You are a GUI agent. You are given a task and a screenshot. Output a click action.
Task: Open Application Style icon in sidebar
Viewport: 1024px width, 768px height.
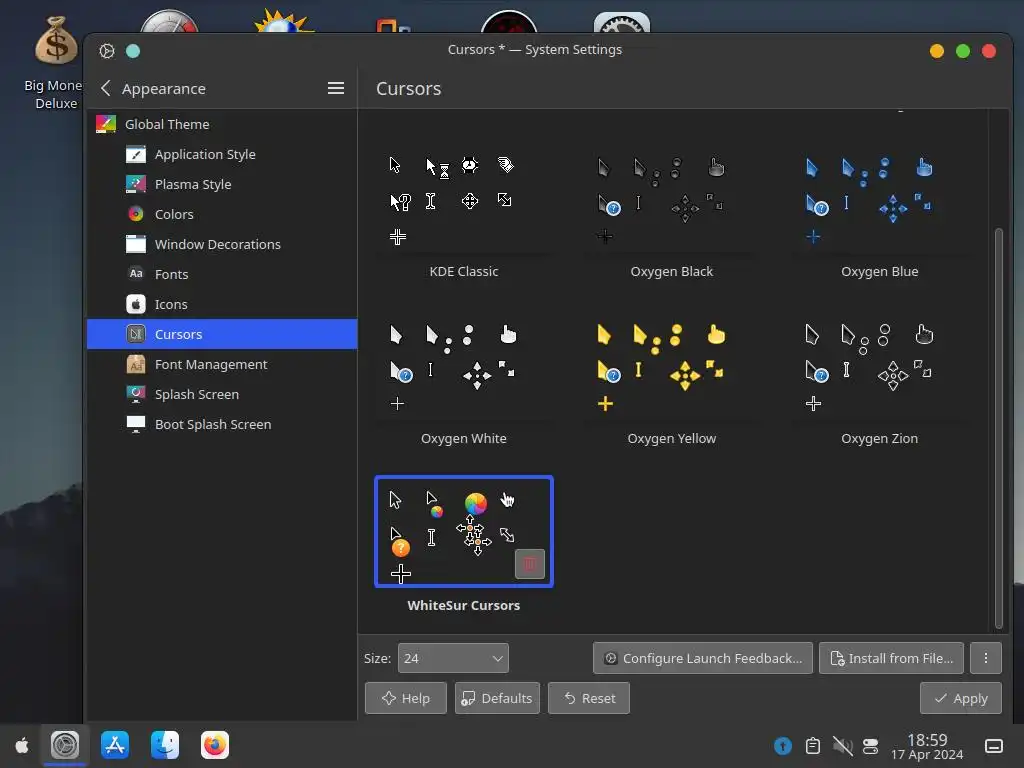coord(136,154)
